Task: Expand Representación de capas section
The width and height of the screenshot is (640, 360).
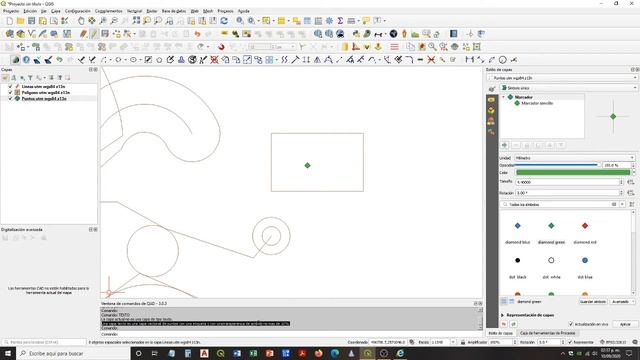Action: click(x=502, y=316)
